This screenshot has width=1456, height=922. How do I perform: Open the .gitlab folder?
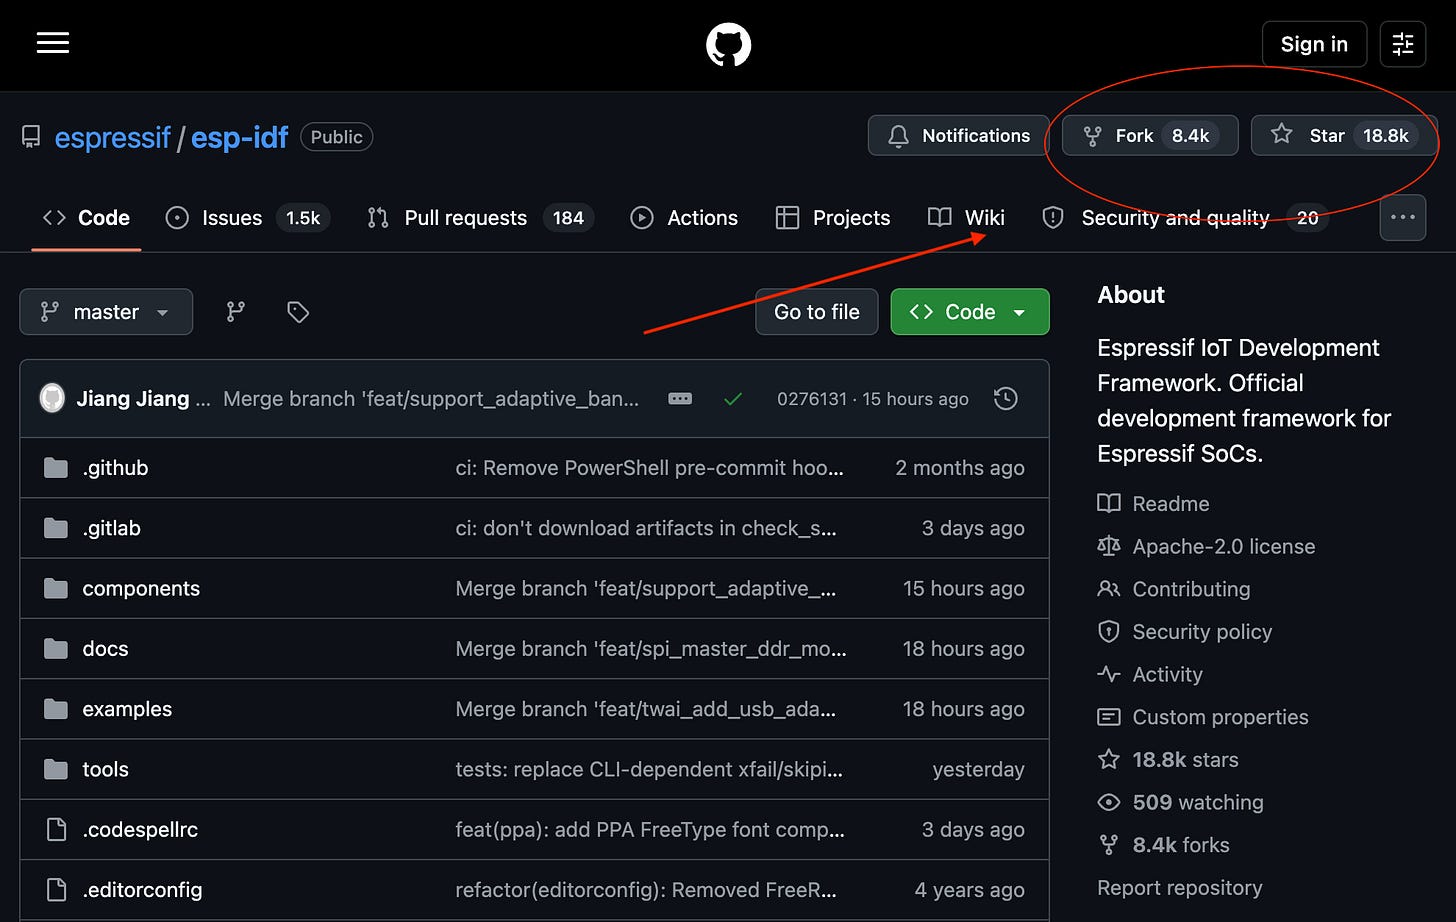111,528
